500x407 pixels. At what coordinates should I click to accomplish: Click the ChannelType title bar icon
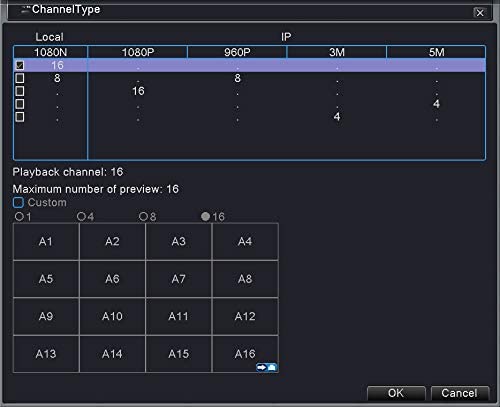[x=25, y=10]
